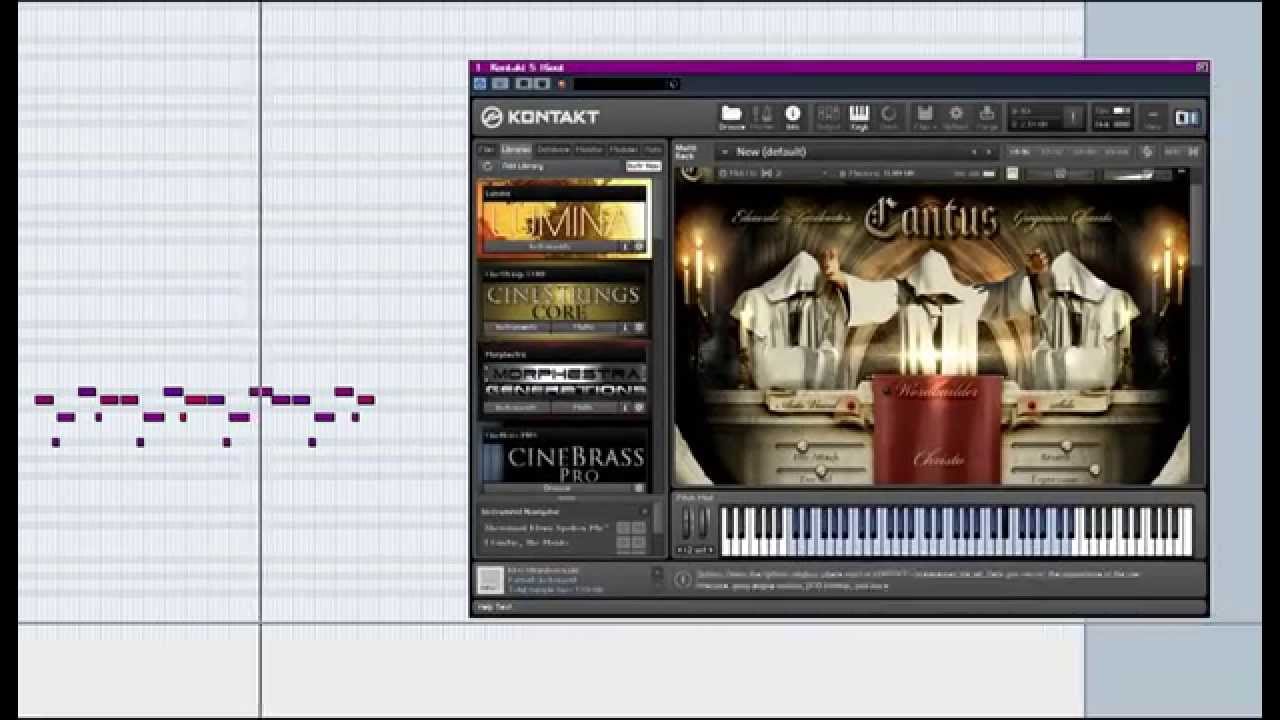
Task: Toggle Solo Vowel red jewel button
Action: point(852,404)
